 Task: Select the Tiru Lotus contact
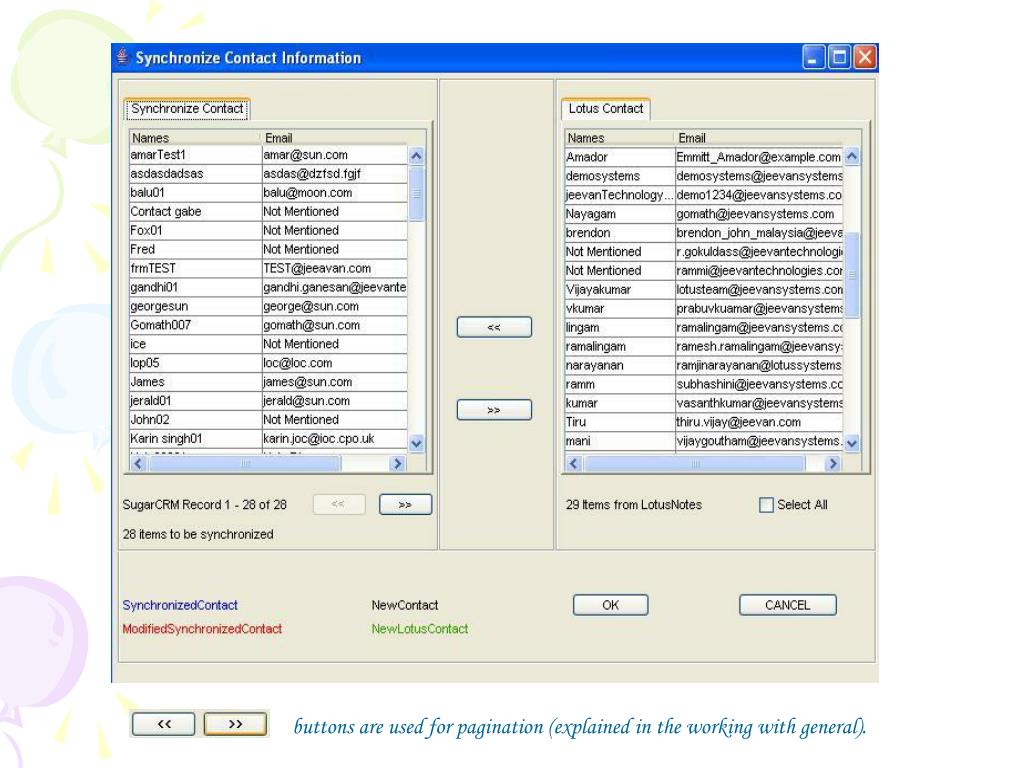click(x=704, y=423)
